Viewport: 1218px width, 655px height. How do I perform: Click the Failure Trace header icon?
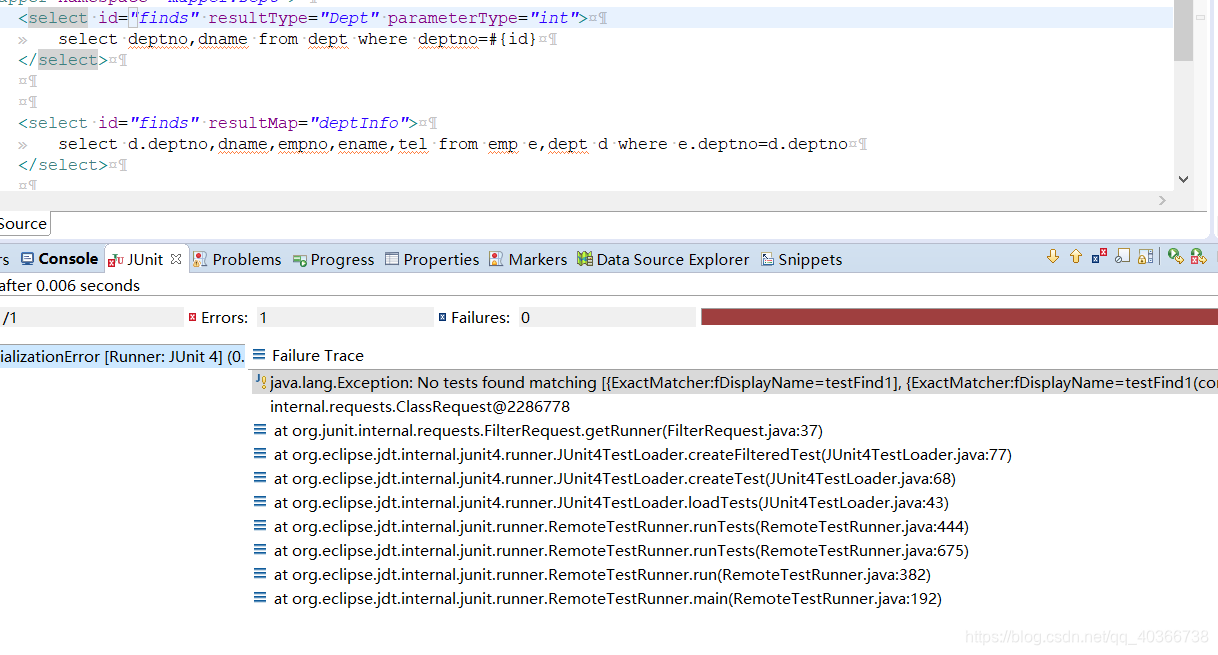click(259, 355)
